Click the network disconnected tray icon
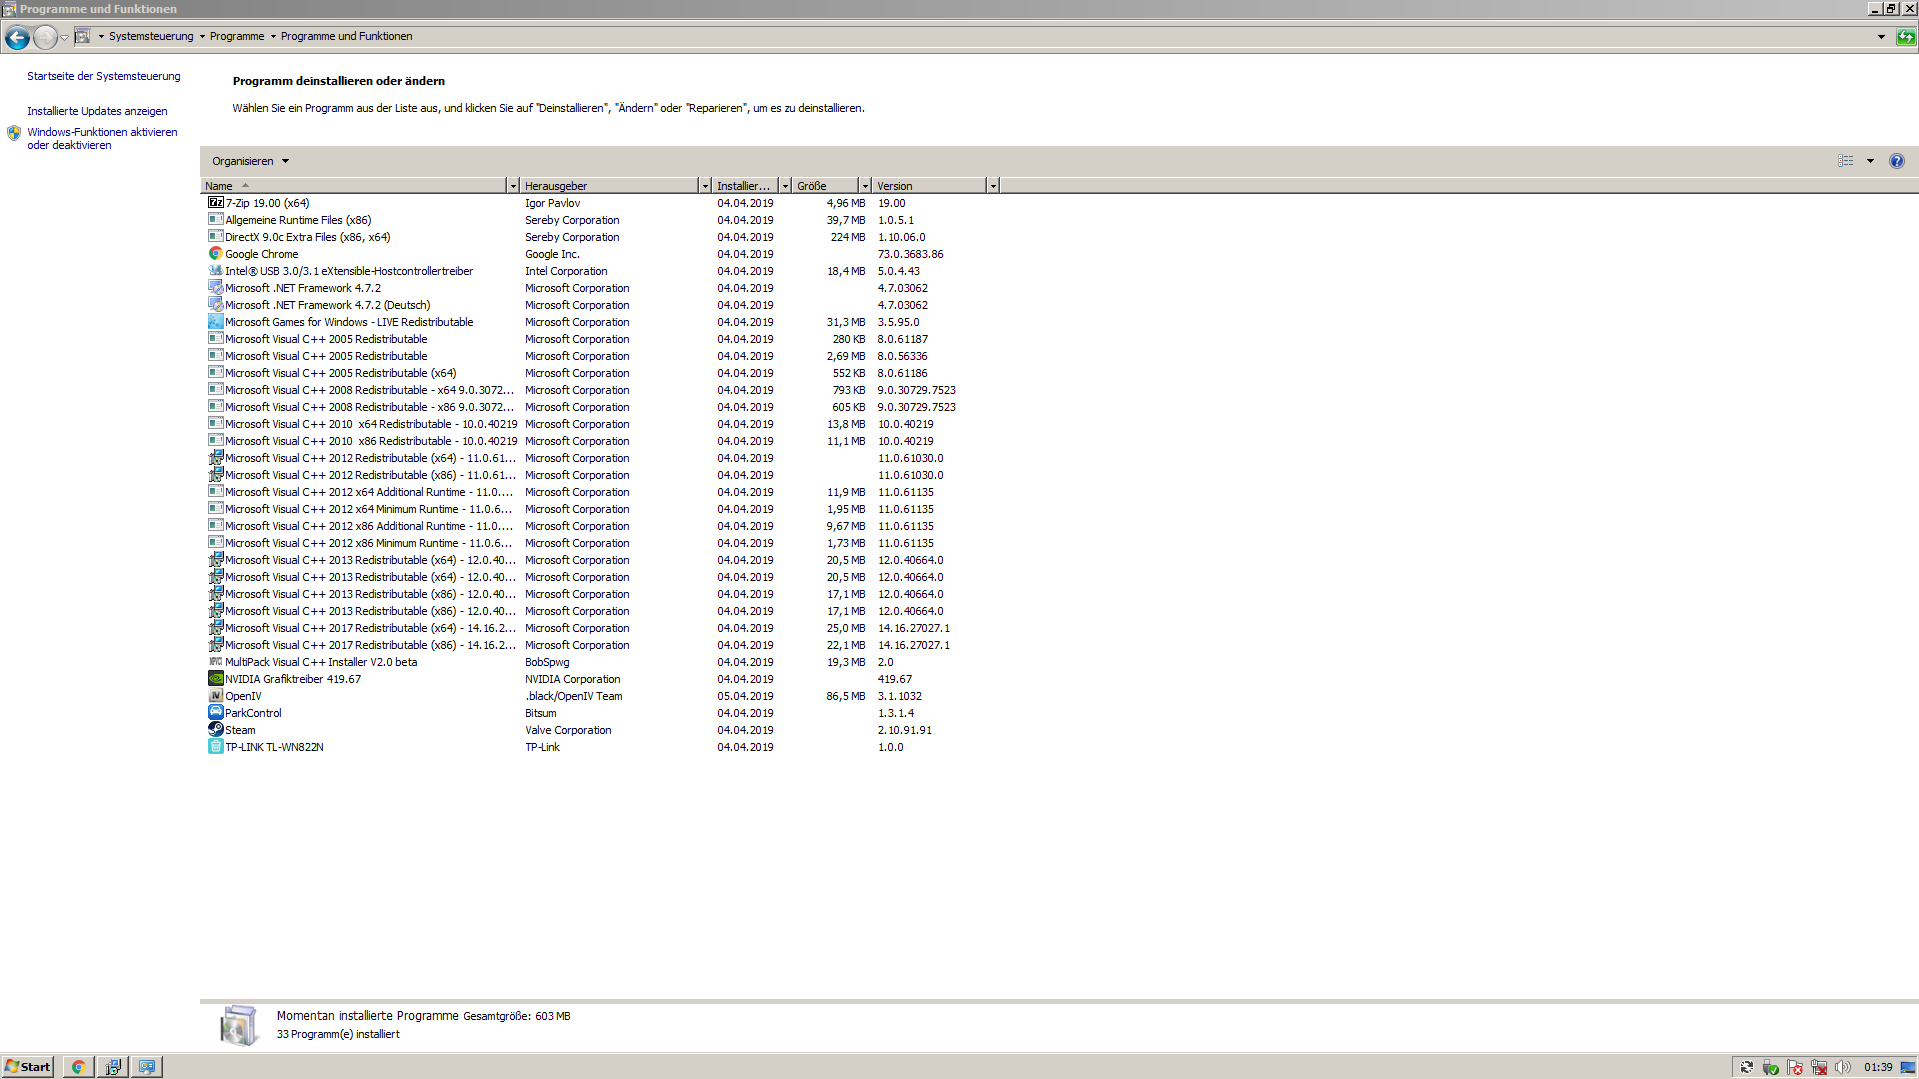 click(x=1819, y=1067)
